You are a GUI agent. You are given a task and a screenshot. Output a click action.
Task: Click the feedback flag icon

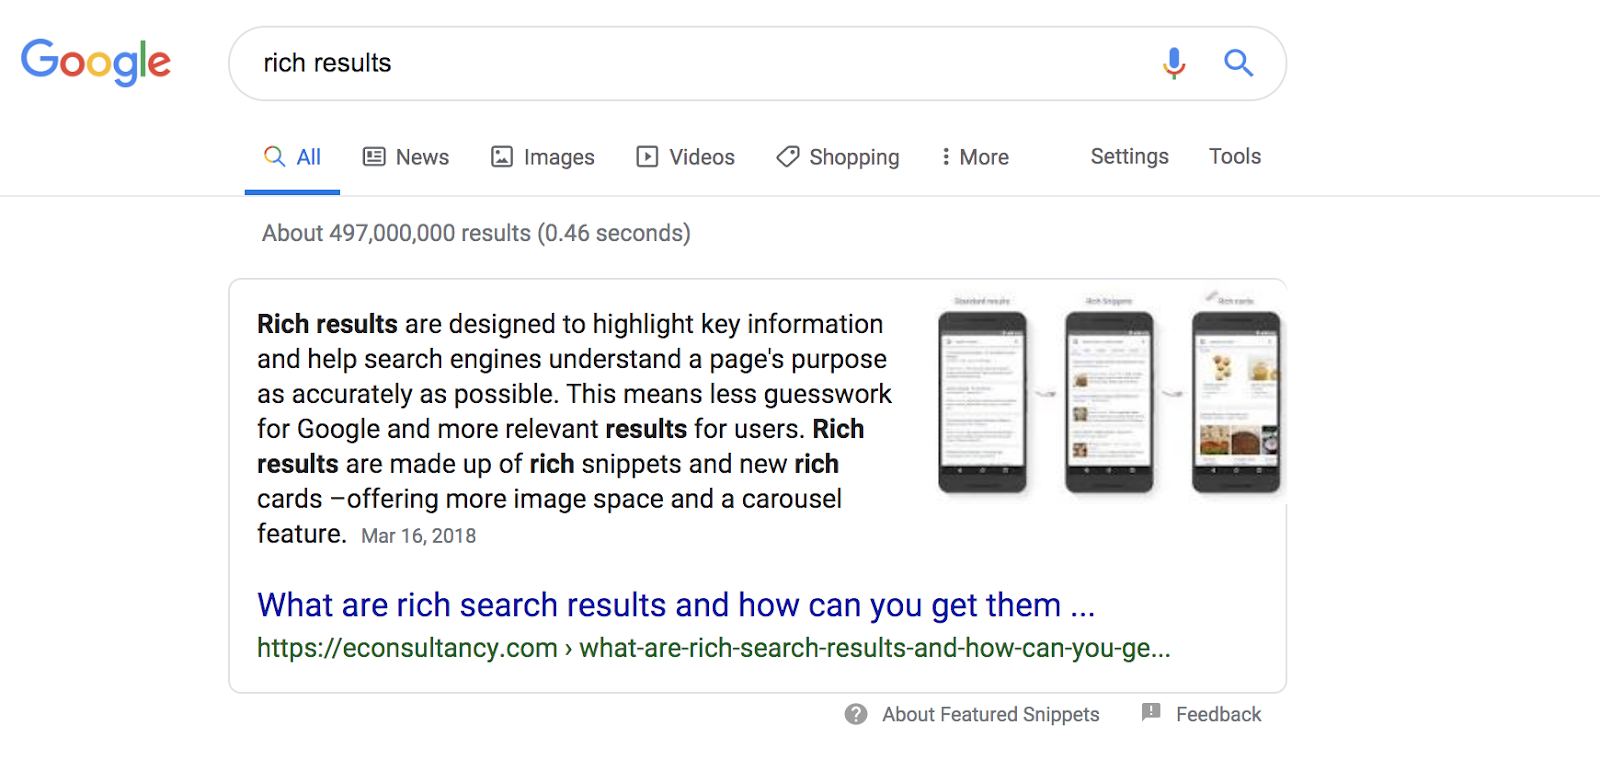pos(1151,712)
